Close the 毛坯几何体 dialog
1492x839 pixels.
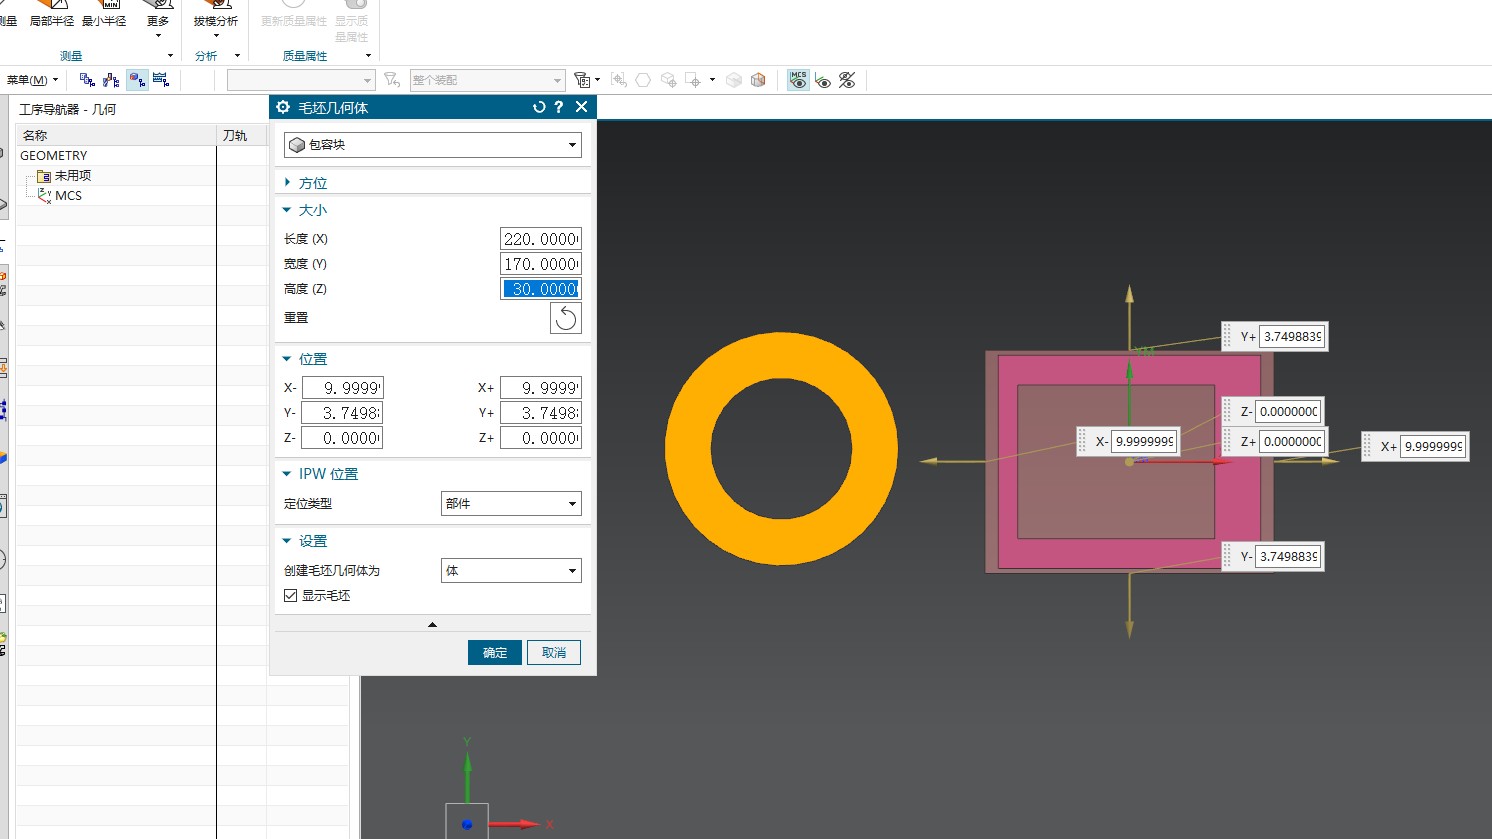[581, 107]
